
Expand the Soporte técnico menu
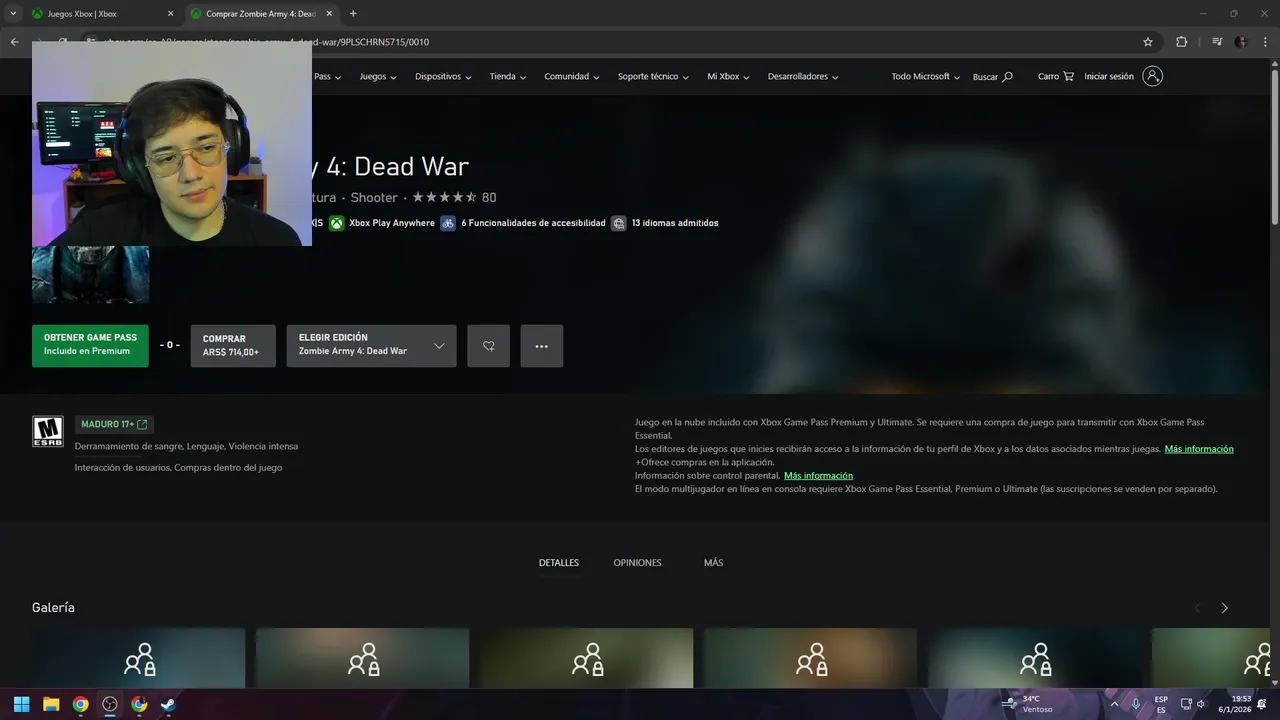653,77
